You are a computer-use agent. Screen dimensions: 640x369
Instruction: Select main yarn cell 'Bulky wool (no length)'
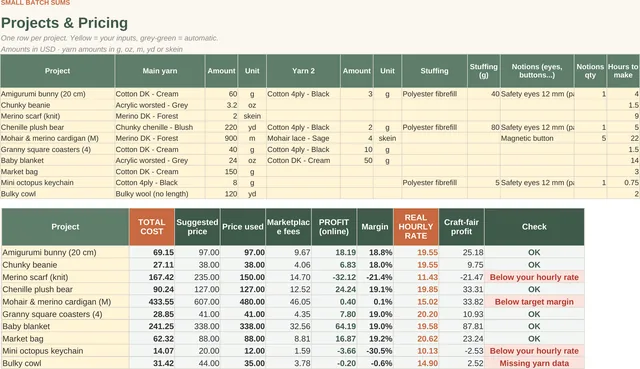click(x=160, y=194)
